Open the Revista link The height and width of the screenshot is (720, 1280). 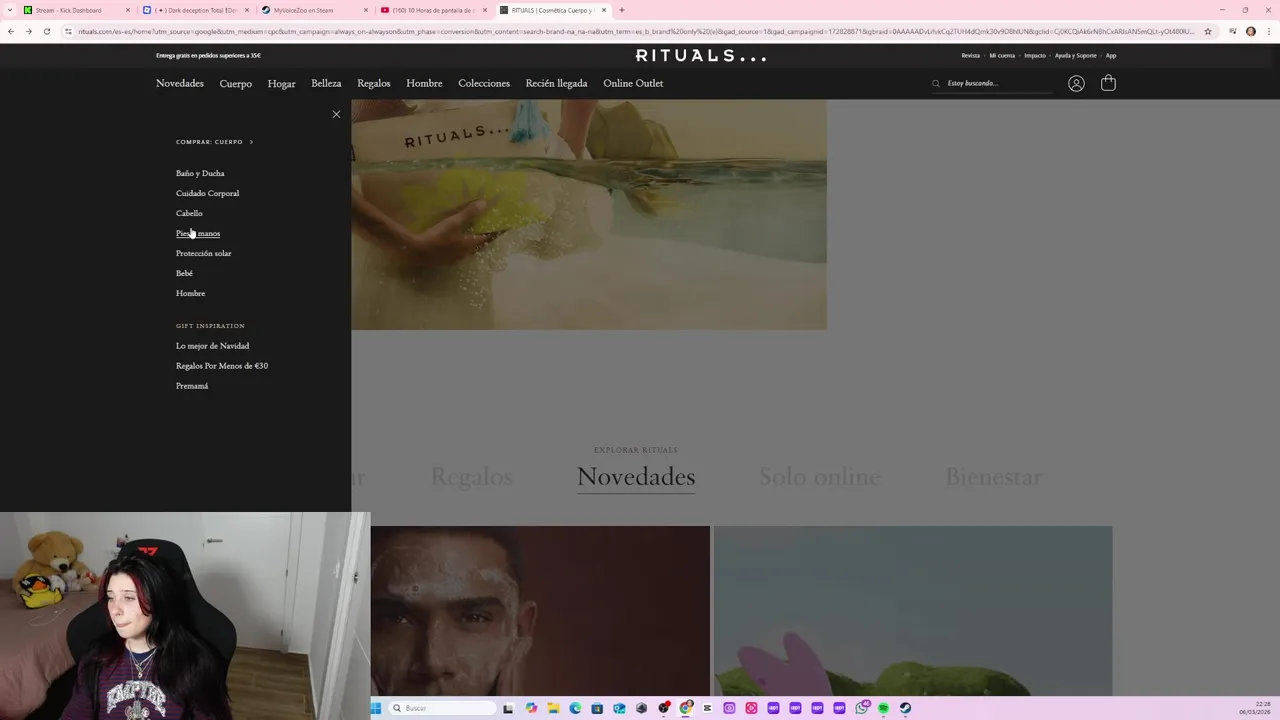coord(970,56)
